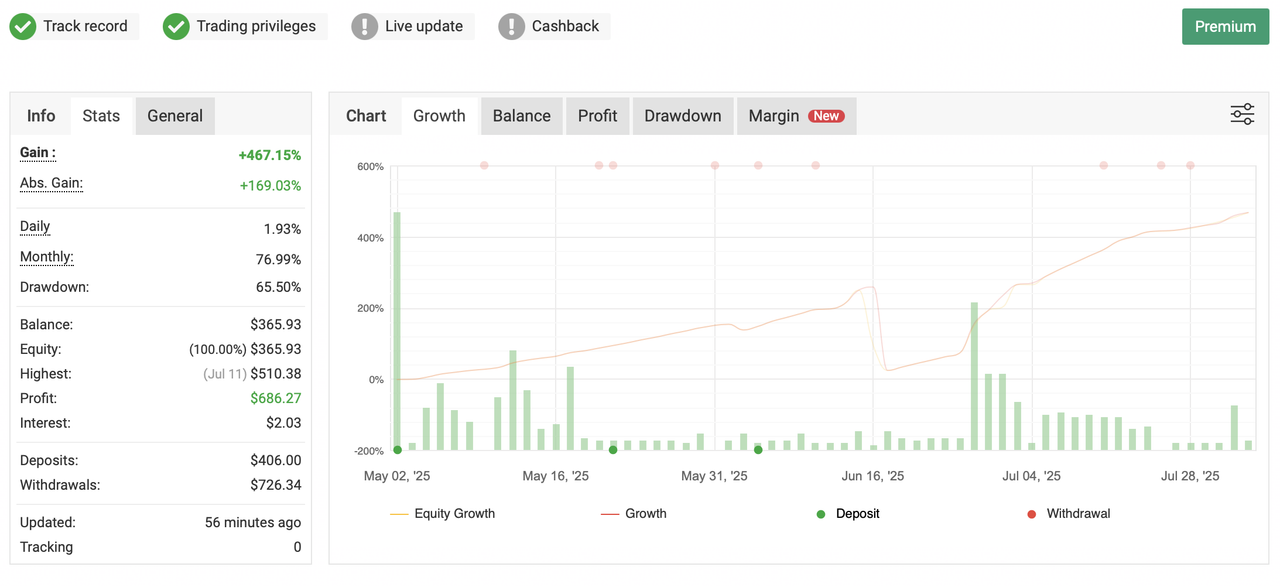The height and width of the screenshot is (586, 1280).
Task: Click the Drawdown stats label
Action: [x=54, y=287]
